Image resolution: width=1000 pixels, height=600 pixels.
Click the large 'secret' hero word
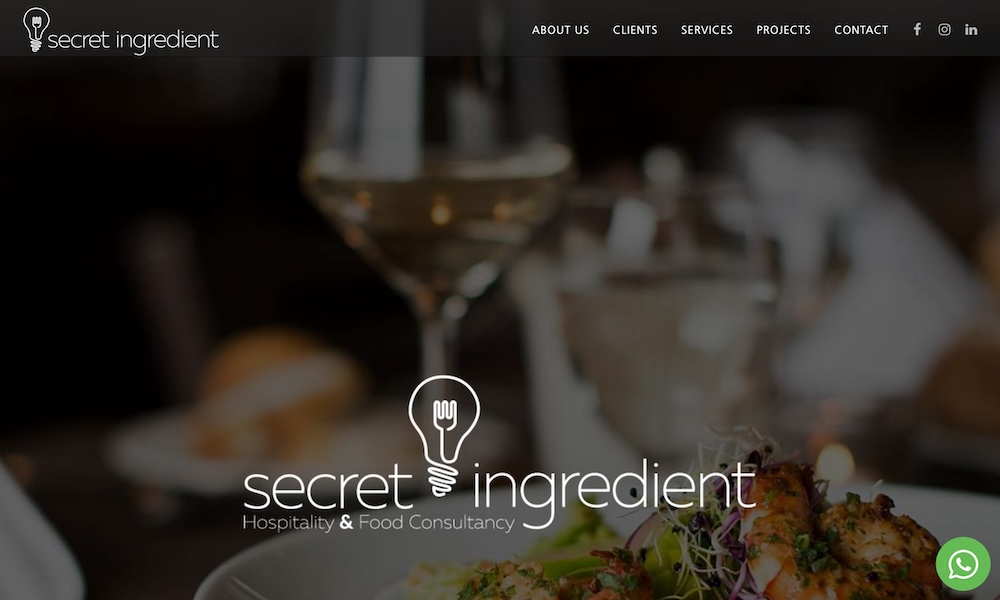pos(328,487)
